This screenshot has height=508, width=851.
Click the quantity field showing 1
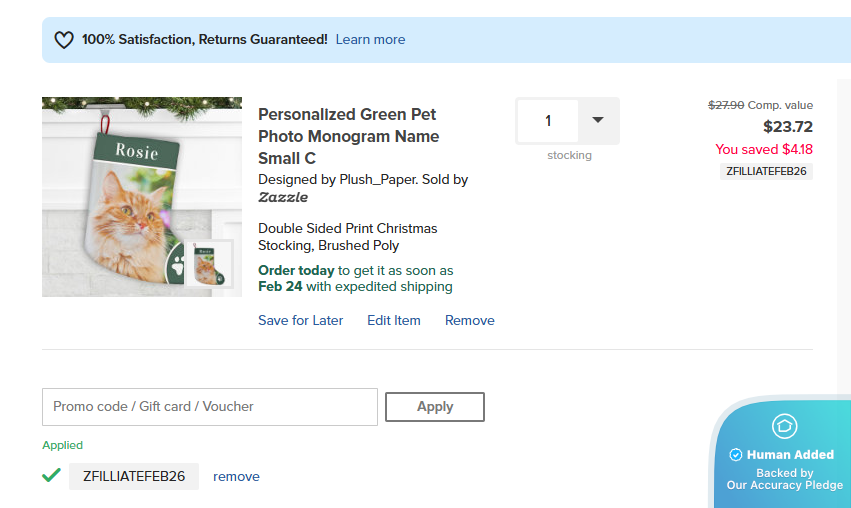pyautogui.click(x=548, y=121)
